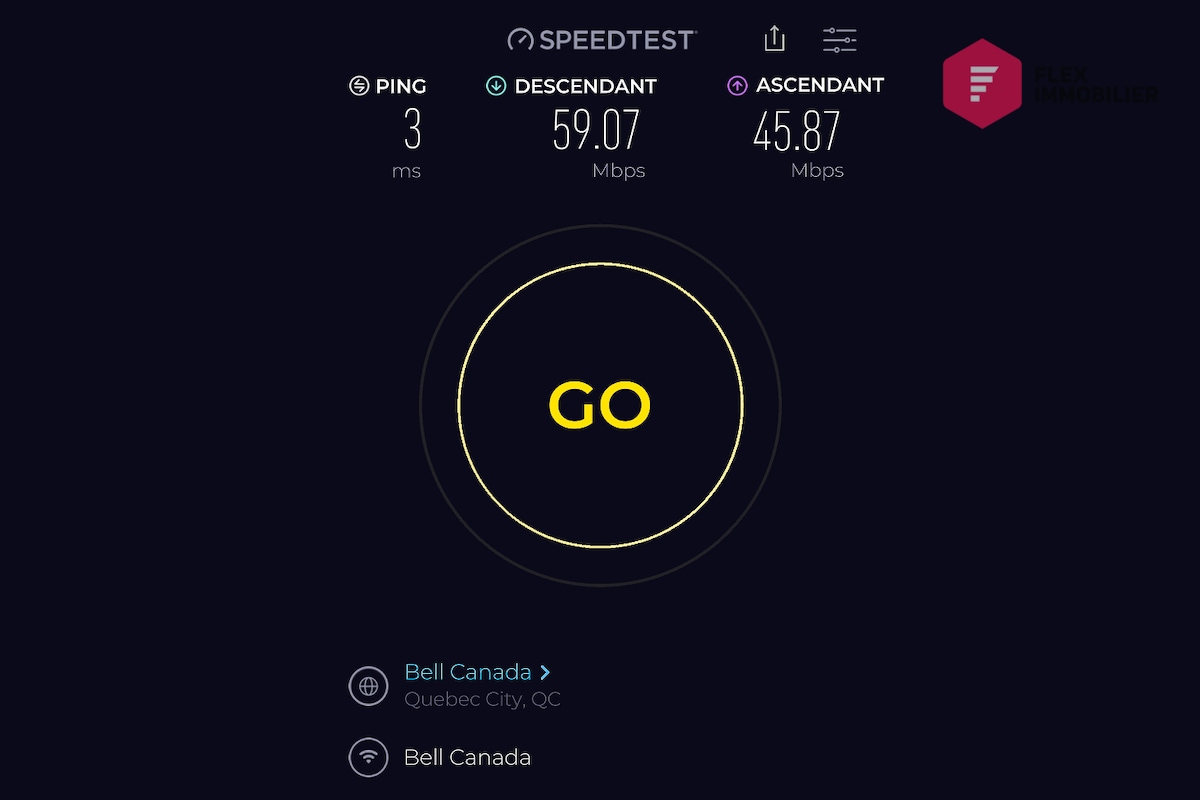1200x800 pixels.
Task: Expand server selection via chevron arrow
Action: (545, 672)
